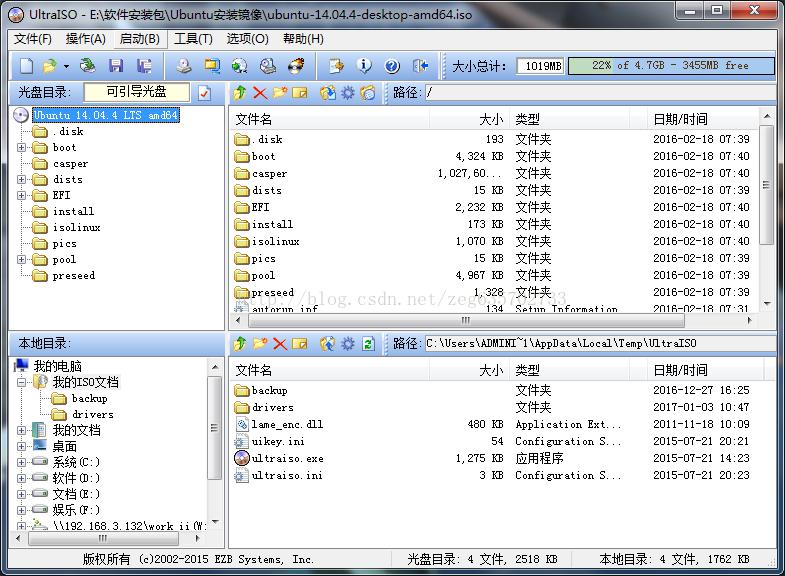
Task: Click the Compress ISO toolbar icon
Action: point(212,66)
